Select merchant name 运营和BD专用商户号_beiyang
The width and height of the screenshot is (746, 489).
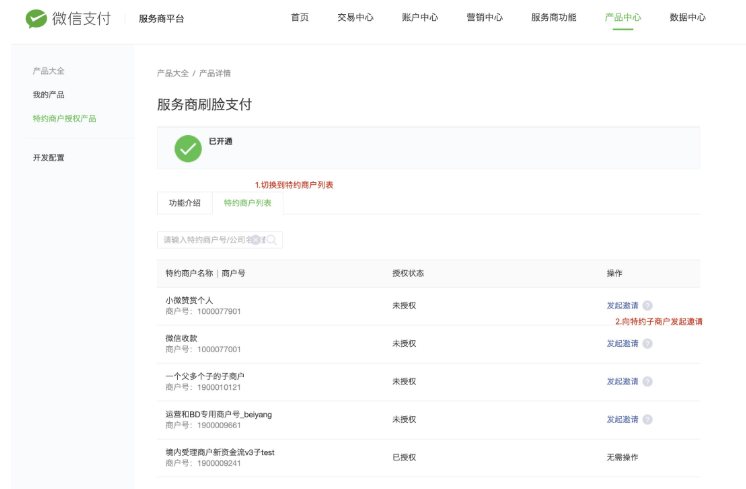click(219, 414)
